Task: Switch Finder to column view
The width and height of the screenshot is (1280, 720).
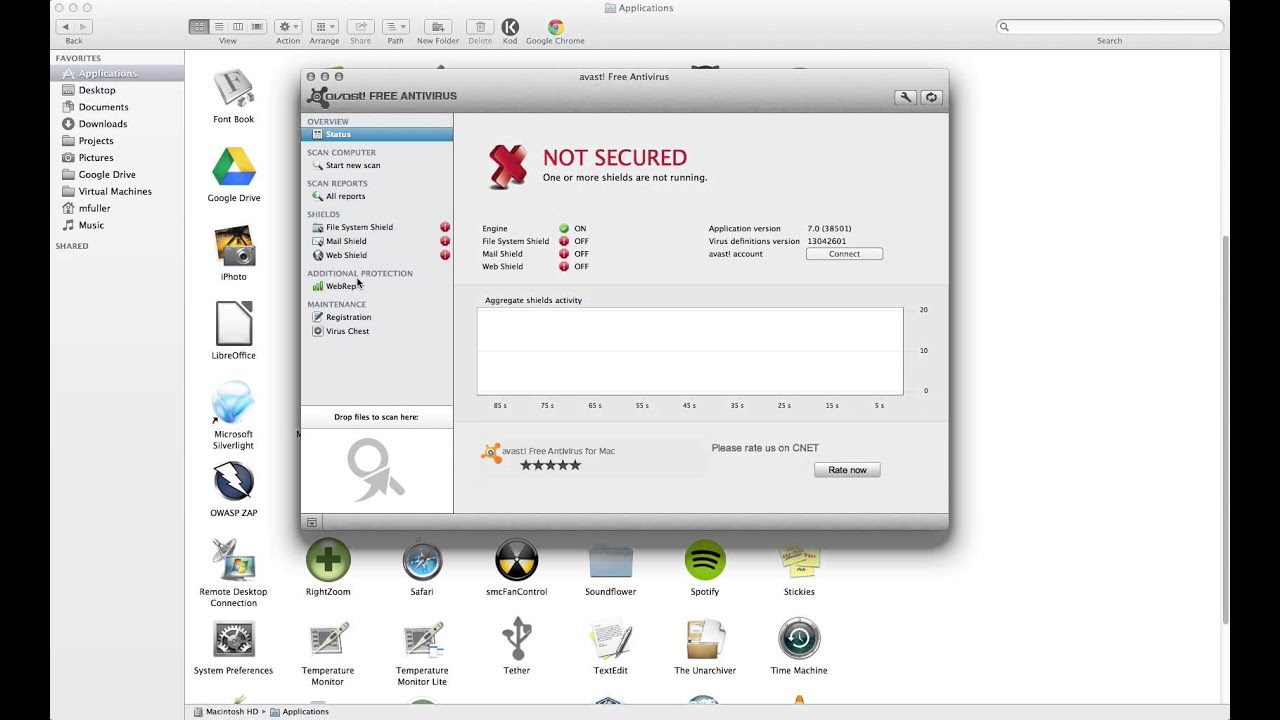Action: (x=237, y=27)
